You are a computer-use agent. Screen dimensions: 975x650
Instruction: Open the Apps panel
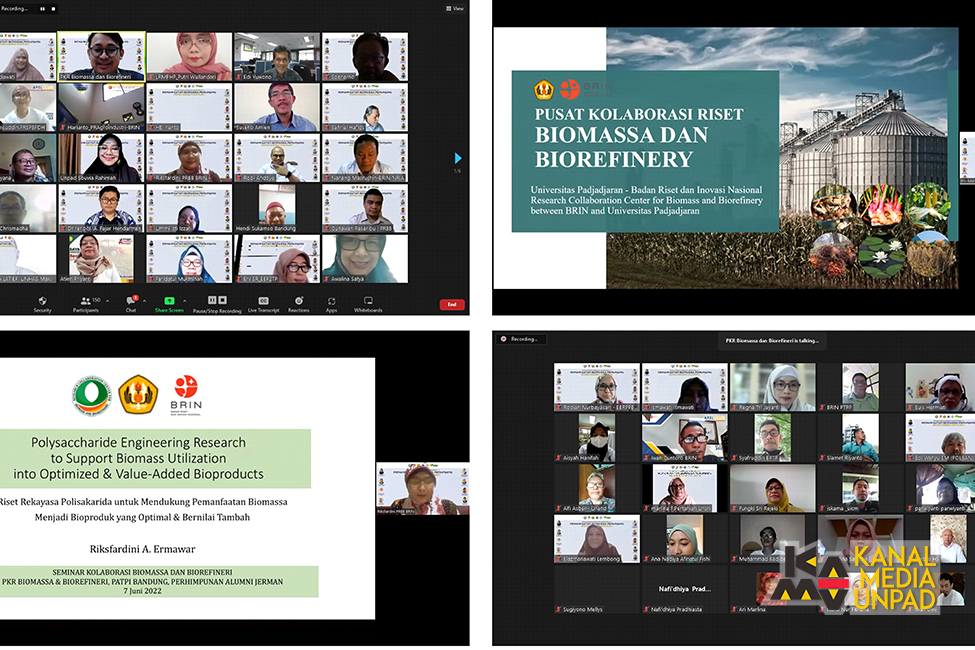331,303
